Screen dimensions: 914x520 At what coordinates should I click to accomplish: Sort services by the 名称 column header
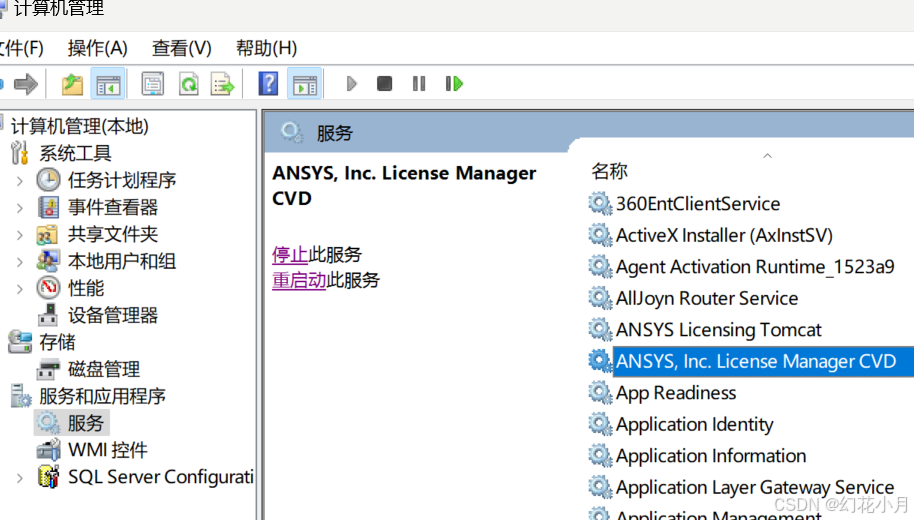610,171
